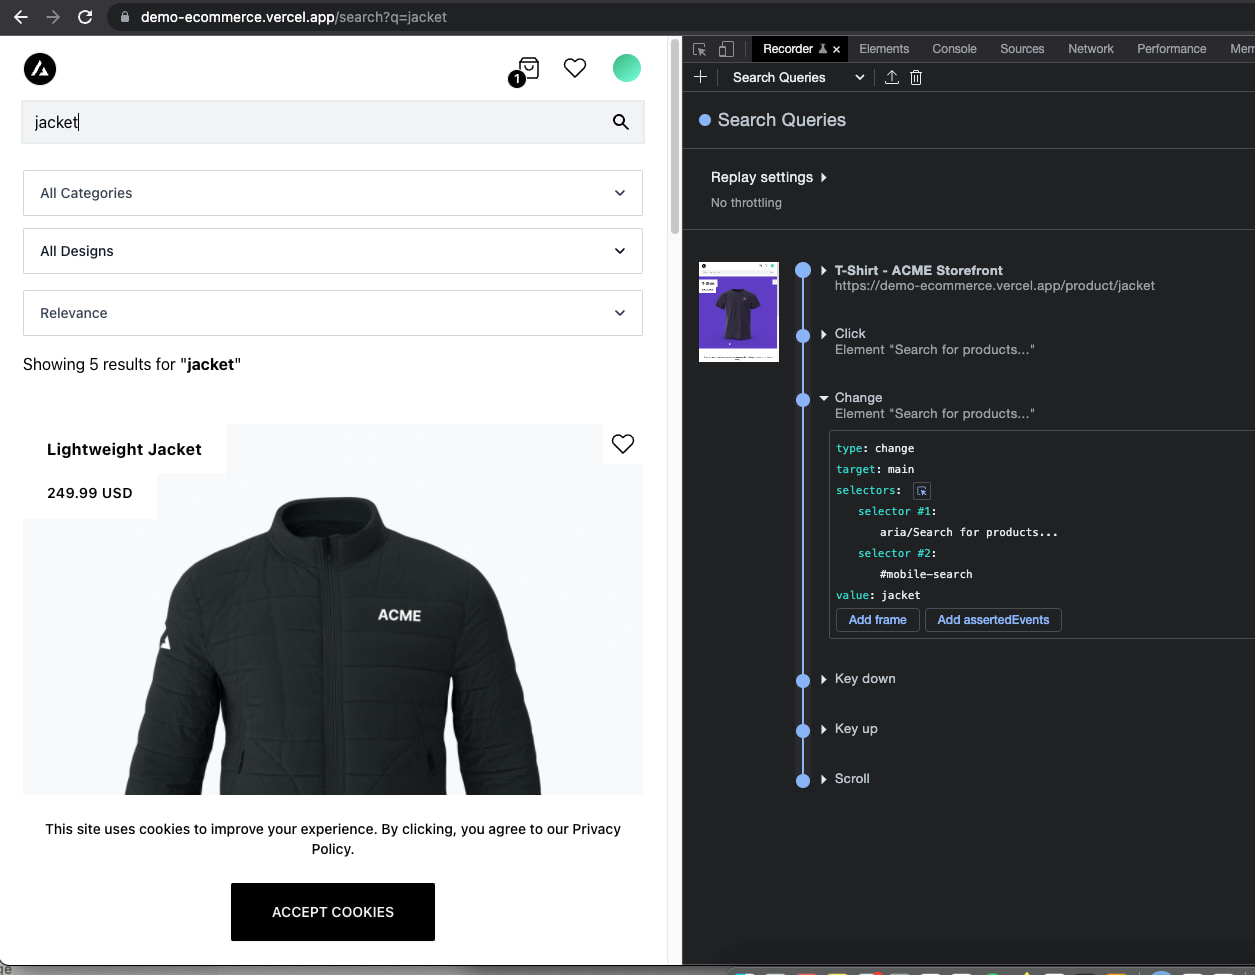The width and height of the screenshot is (1255, 975).
Task: Click the search magnifier icon
Action: (620, 122)
